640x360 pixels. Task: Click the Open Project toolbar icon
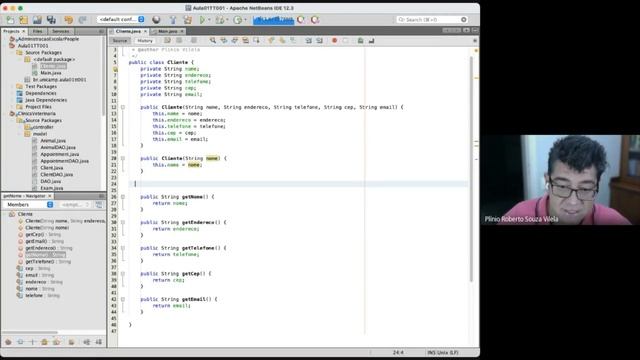tap(37, 20)
